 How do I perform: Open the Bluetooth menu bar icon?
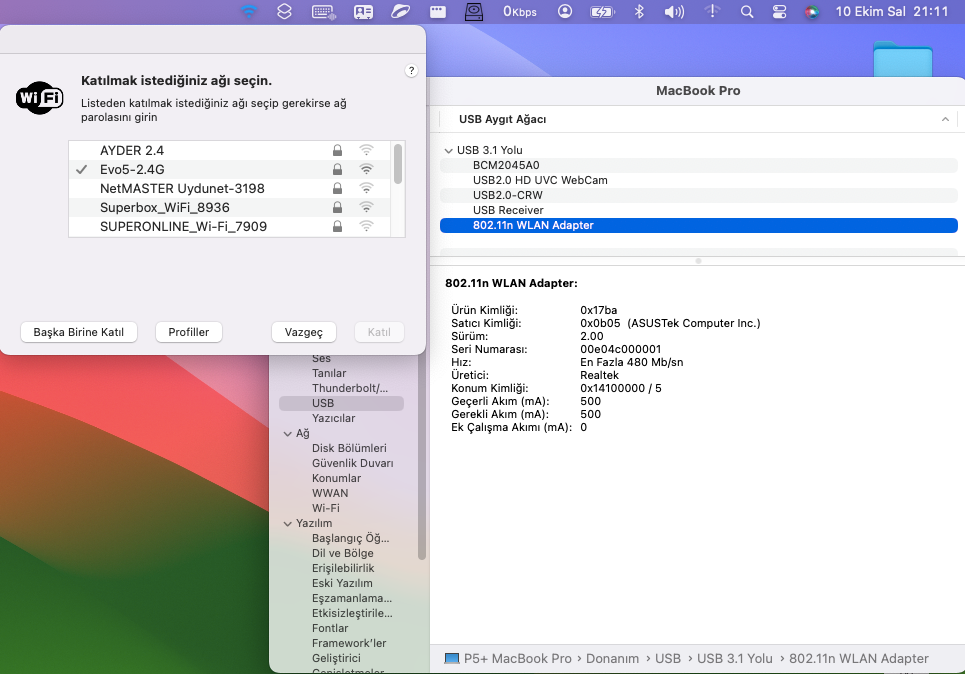(639, 12)
